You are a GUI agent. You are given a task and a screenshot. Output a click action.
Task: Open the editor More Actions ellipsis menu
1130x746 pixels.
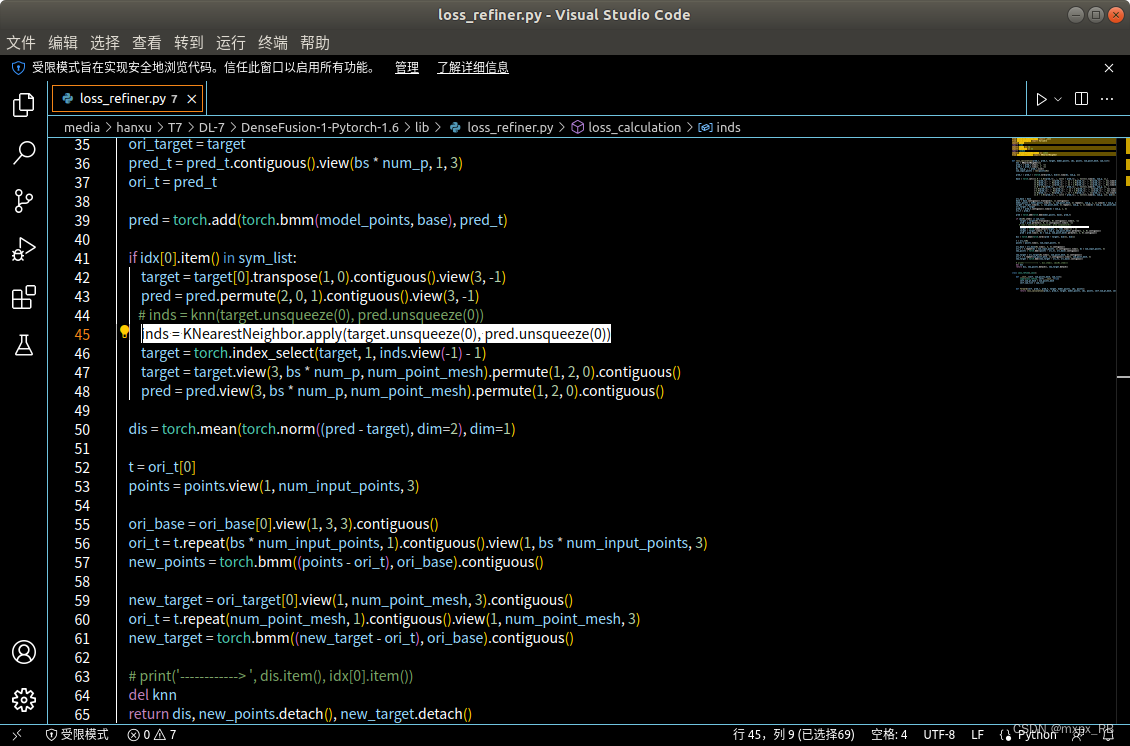1106,97
